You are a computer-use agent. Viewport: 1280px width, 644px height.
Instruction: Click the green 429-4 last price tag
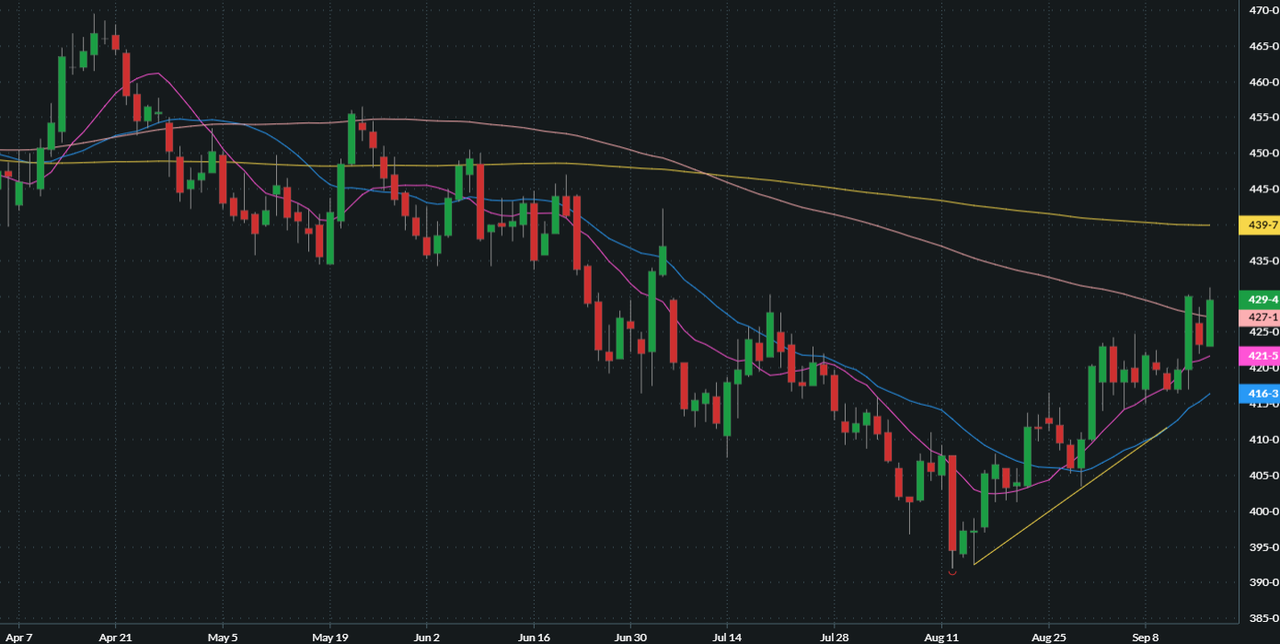click(x=1259, y=299)
